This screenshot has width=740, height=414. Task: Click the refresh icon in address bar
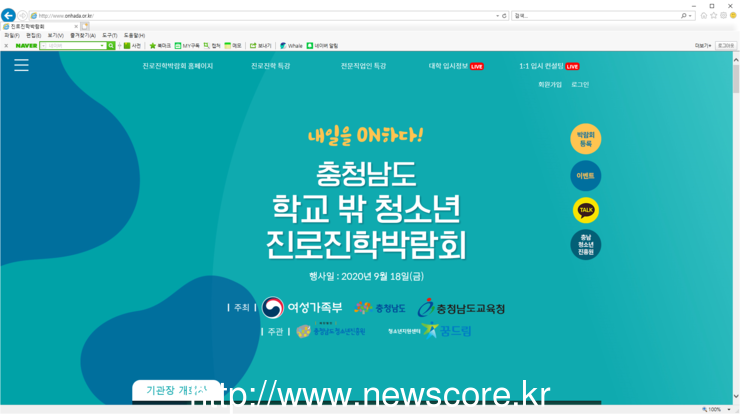coord(504,15)
